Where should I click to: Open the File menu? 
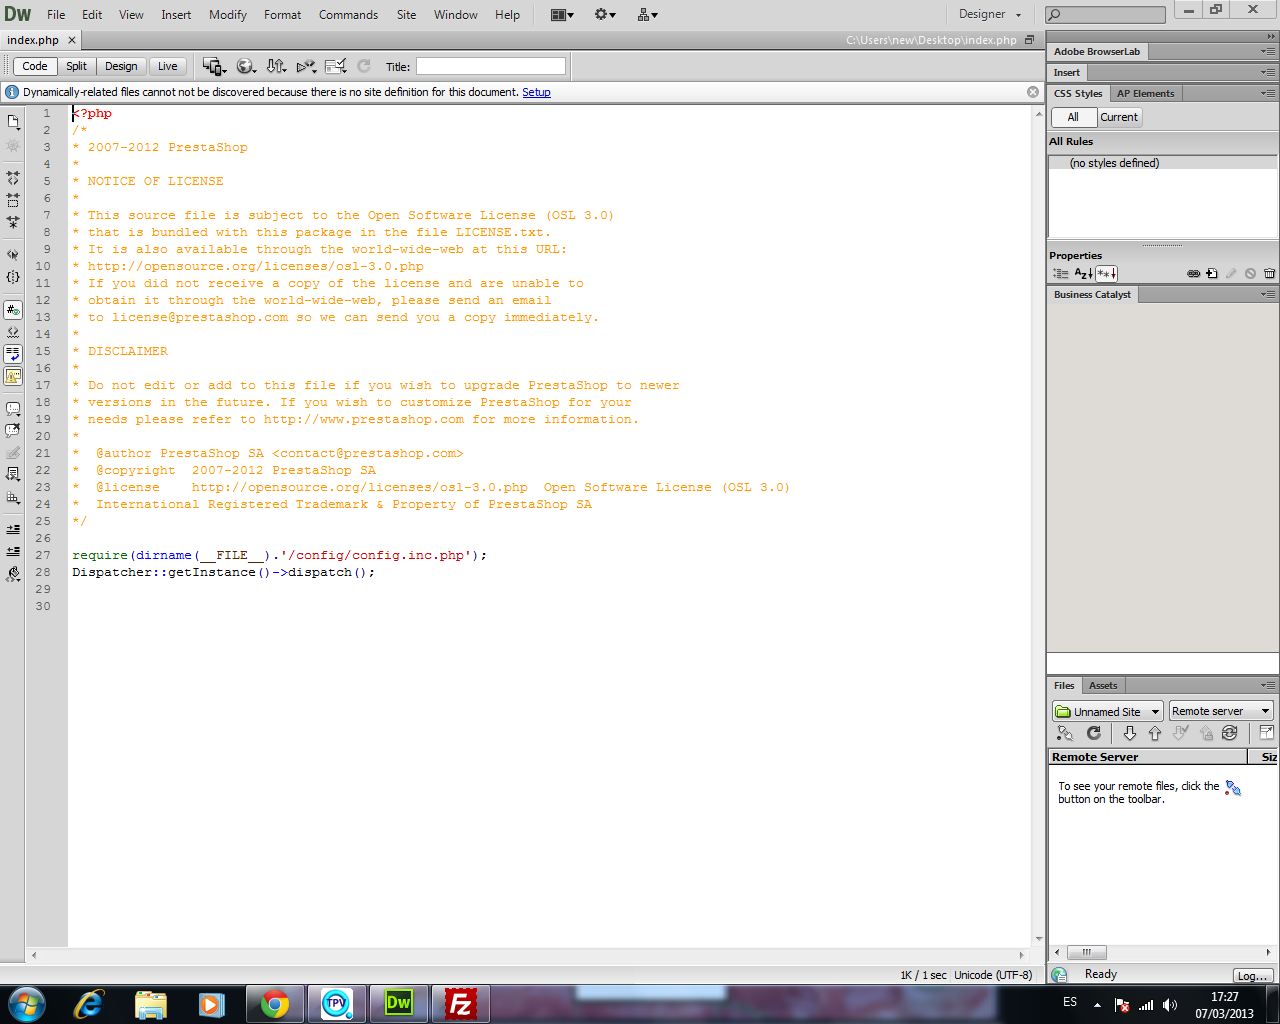(56, 15)
